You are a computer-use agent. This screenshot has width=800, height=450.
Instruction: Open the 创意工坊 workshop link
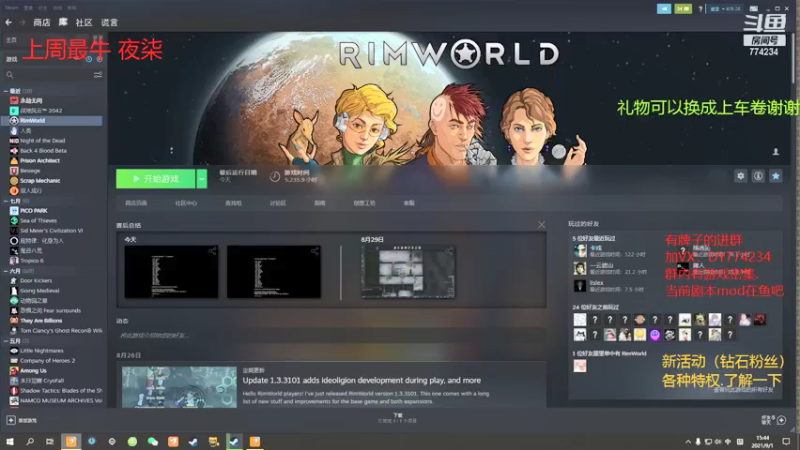click(364, 203)
